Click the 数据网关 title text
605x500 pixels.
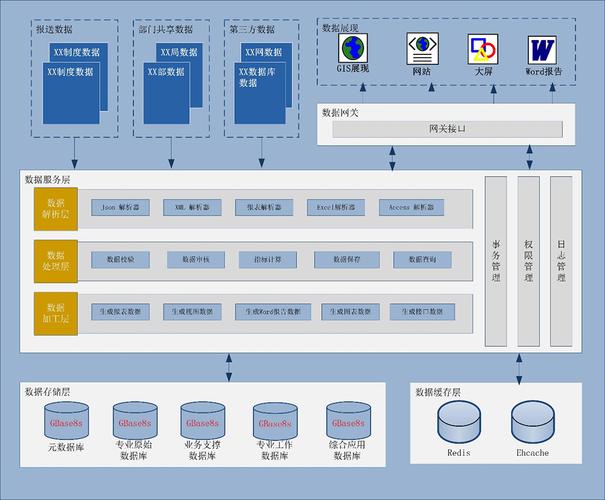[x=340, y=113]
